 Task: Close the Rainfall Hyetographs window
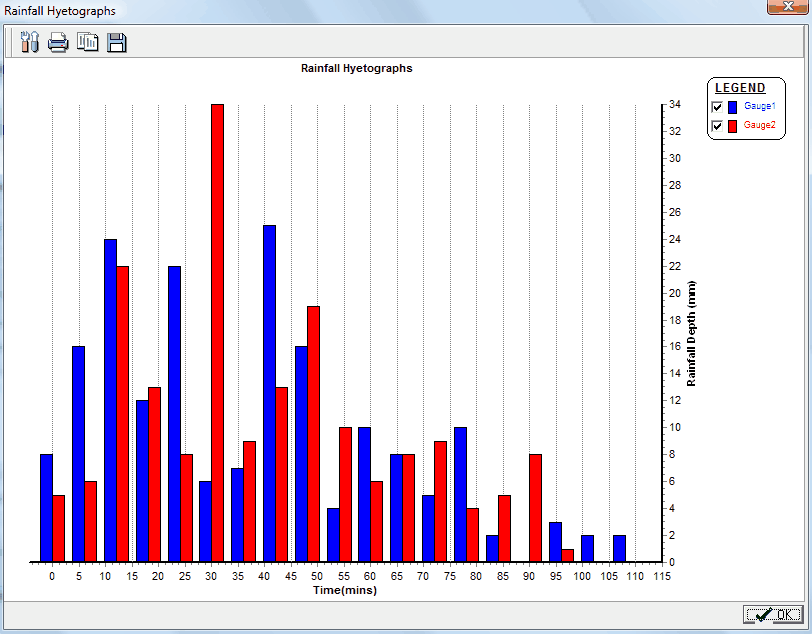[785, 7]
